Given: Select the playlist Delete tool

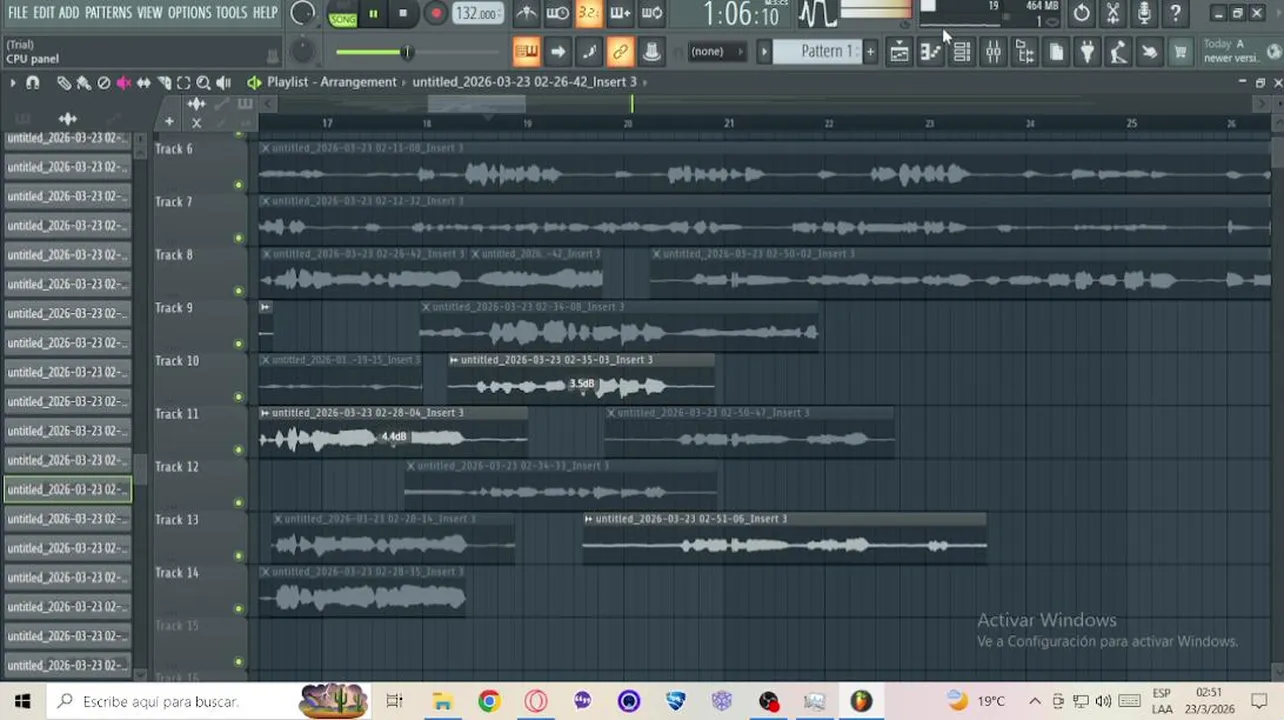Looking at the screenshot, I should coord(103,83).
